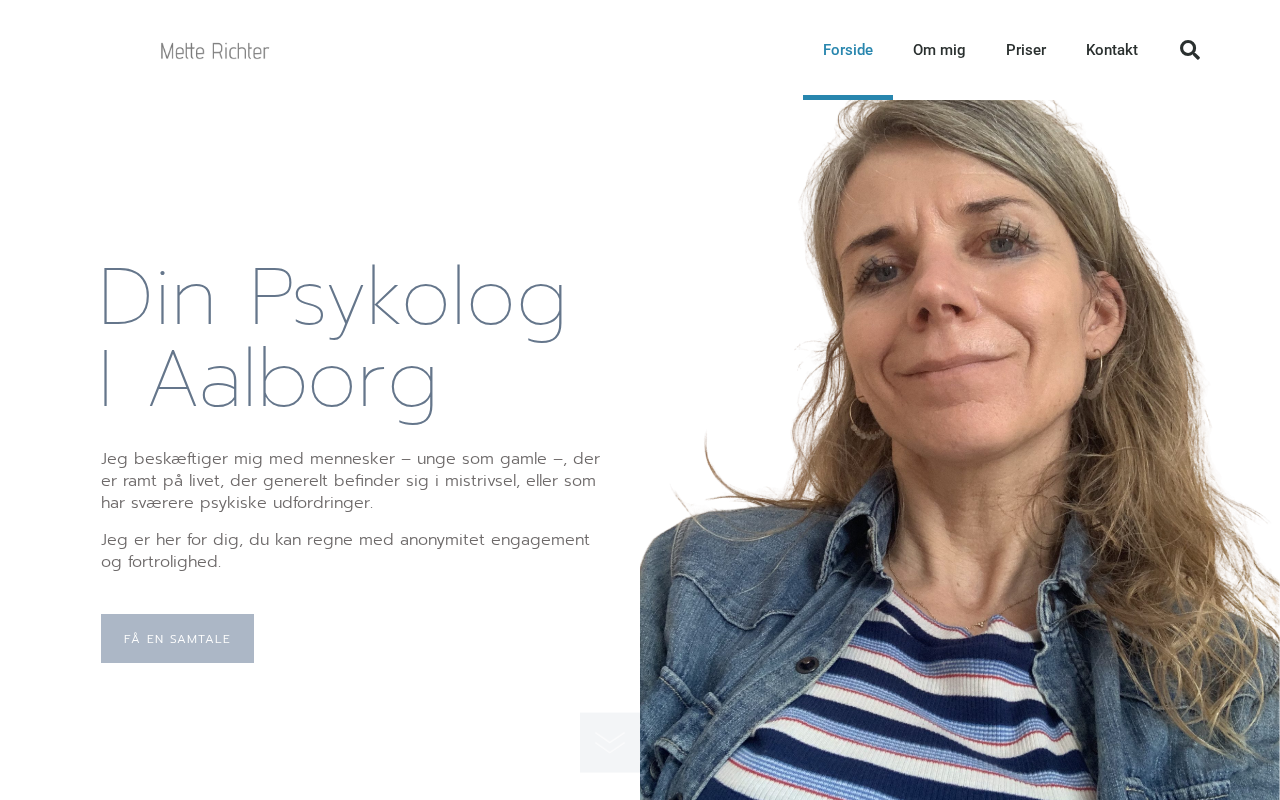
Task: Open the Forside menu item
Action: click(848, 50)
